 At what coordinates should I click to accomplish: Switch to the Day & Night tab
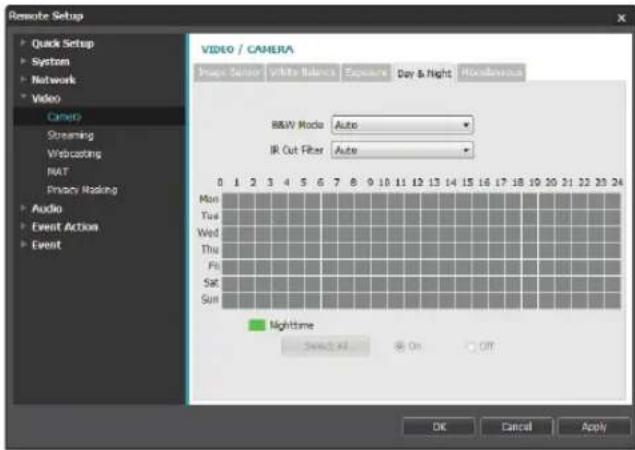pos(424,73)
